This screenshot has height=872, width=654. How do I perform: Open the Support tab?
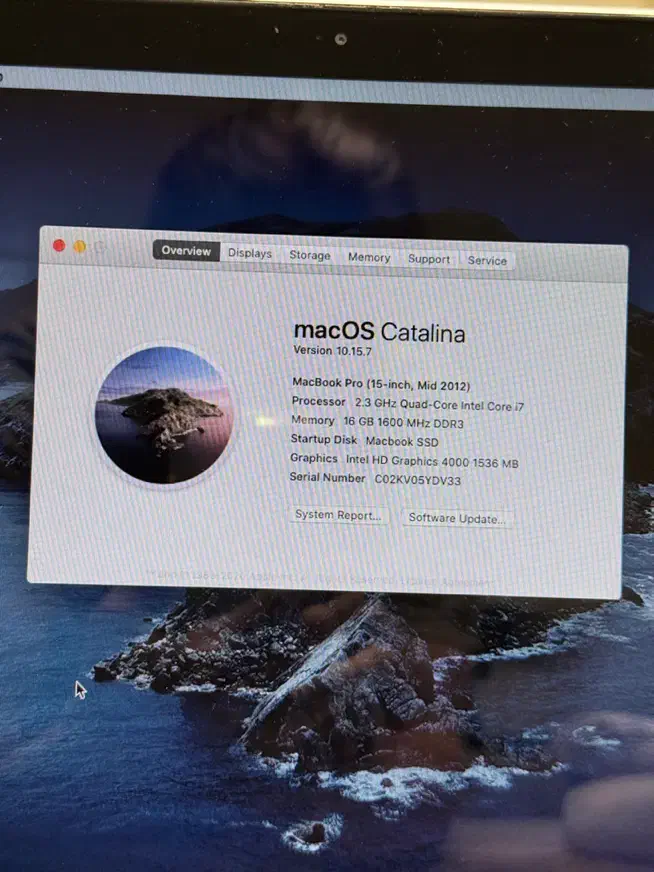429,259
